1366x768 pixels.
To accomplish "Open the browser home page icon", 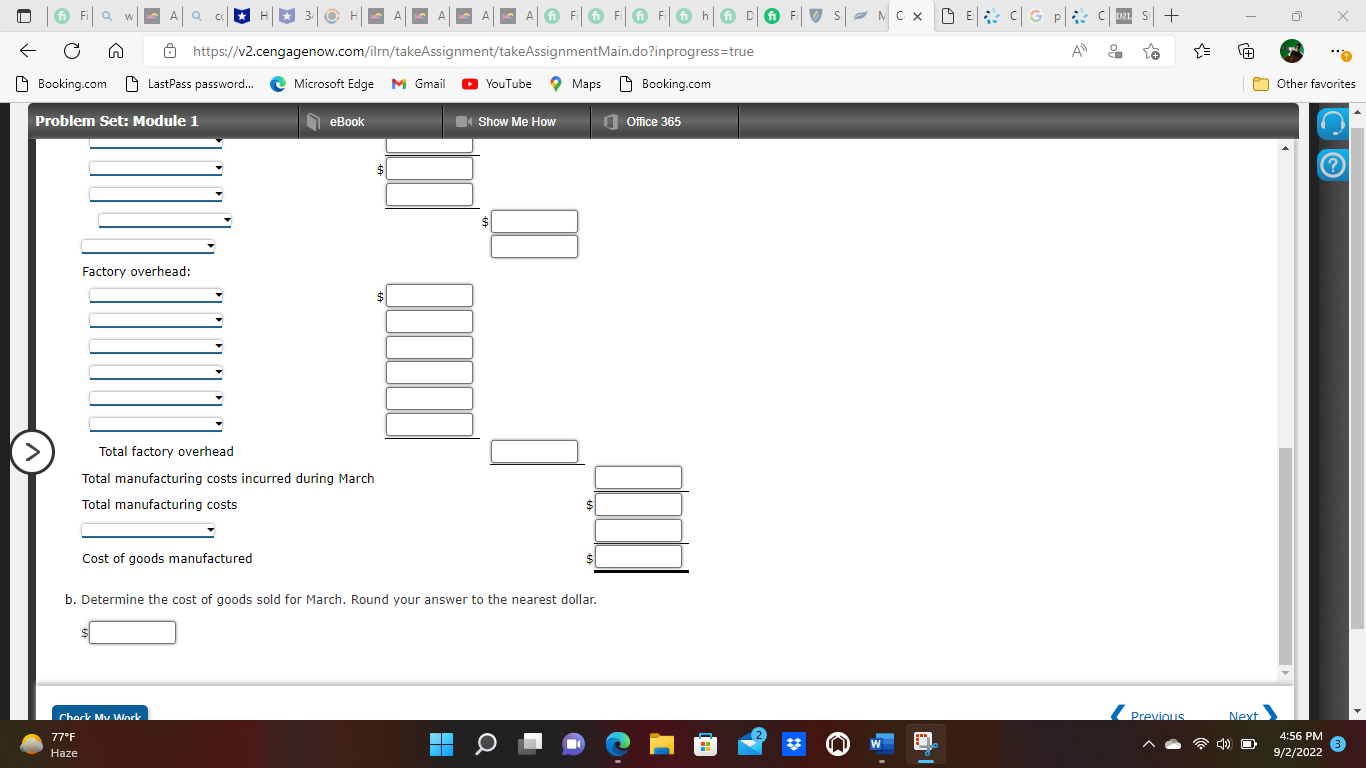I will click(x=114, y=51).
